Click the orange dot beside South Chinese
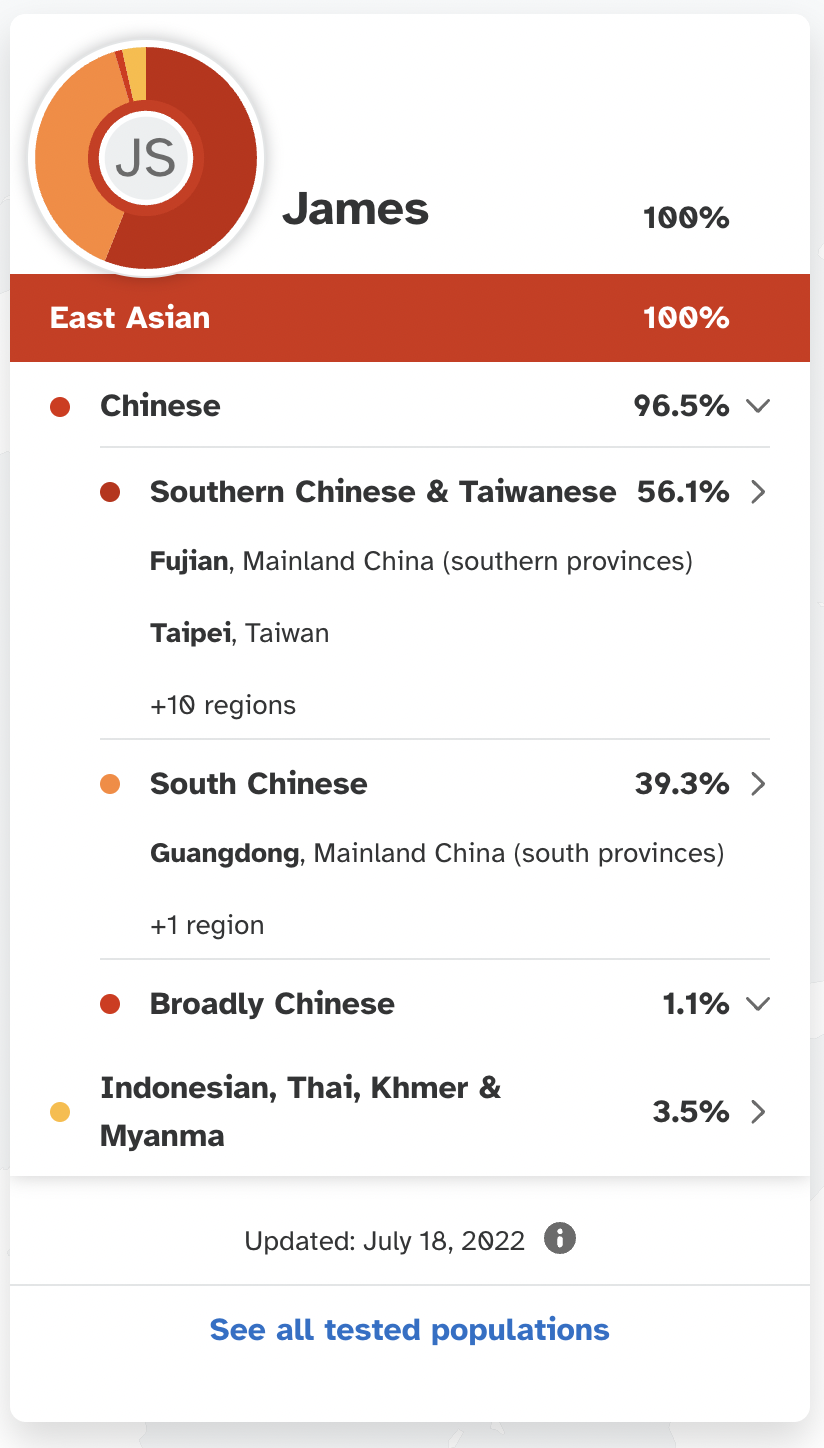This screenshot has width=824, height=1448. pyautogui.click(x=110, y=784)
